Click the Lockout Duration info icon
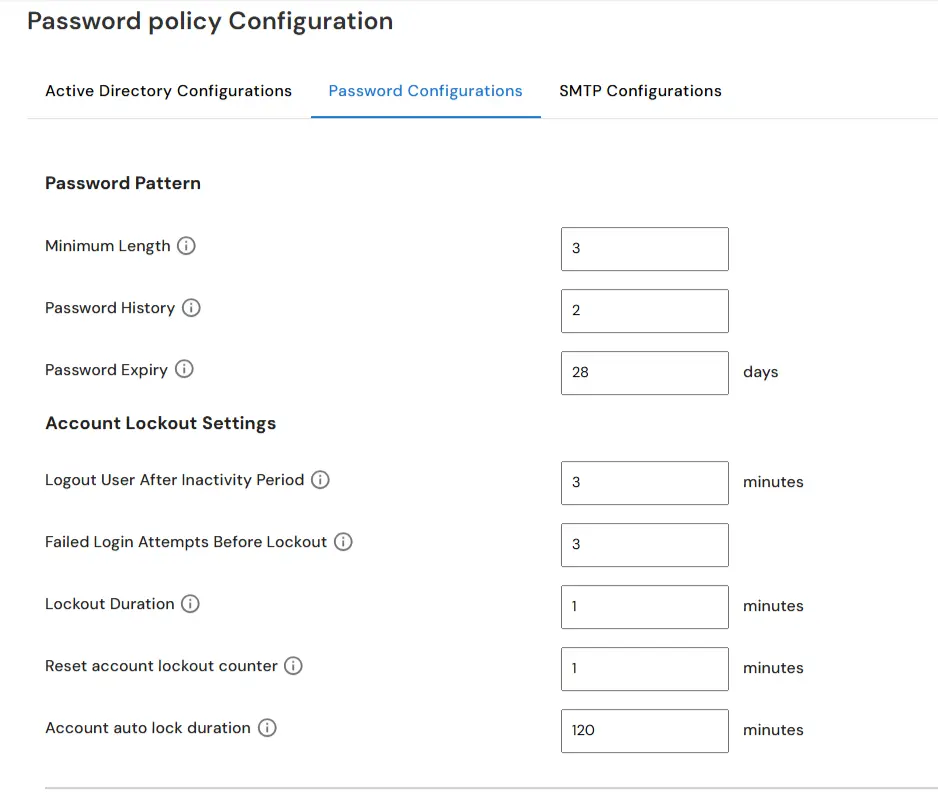938x794 pixels. pos(192,603)
